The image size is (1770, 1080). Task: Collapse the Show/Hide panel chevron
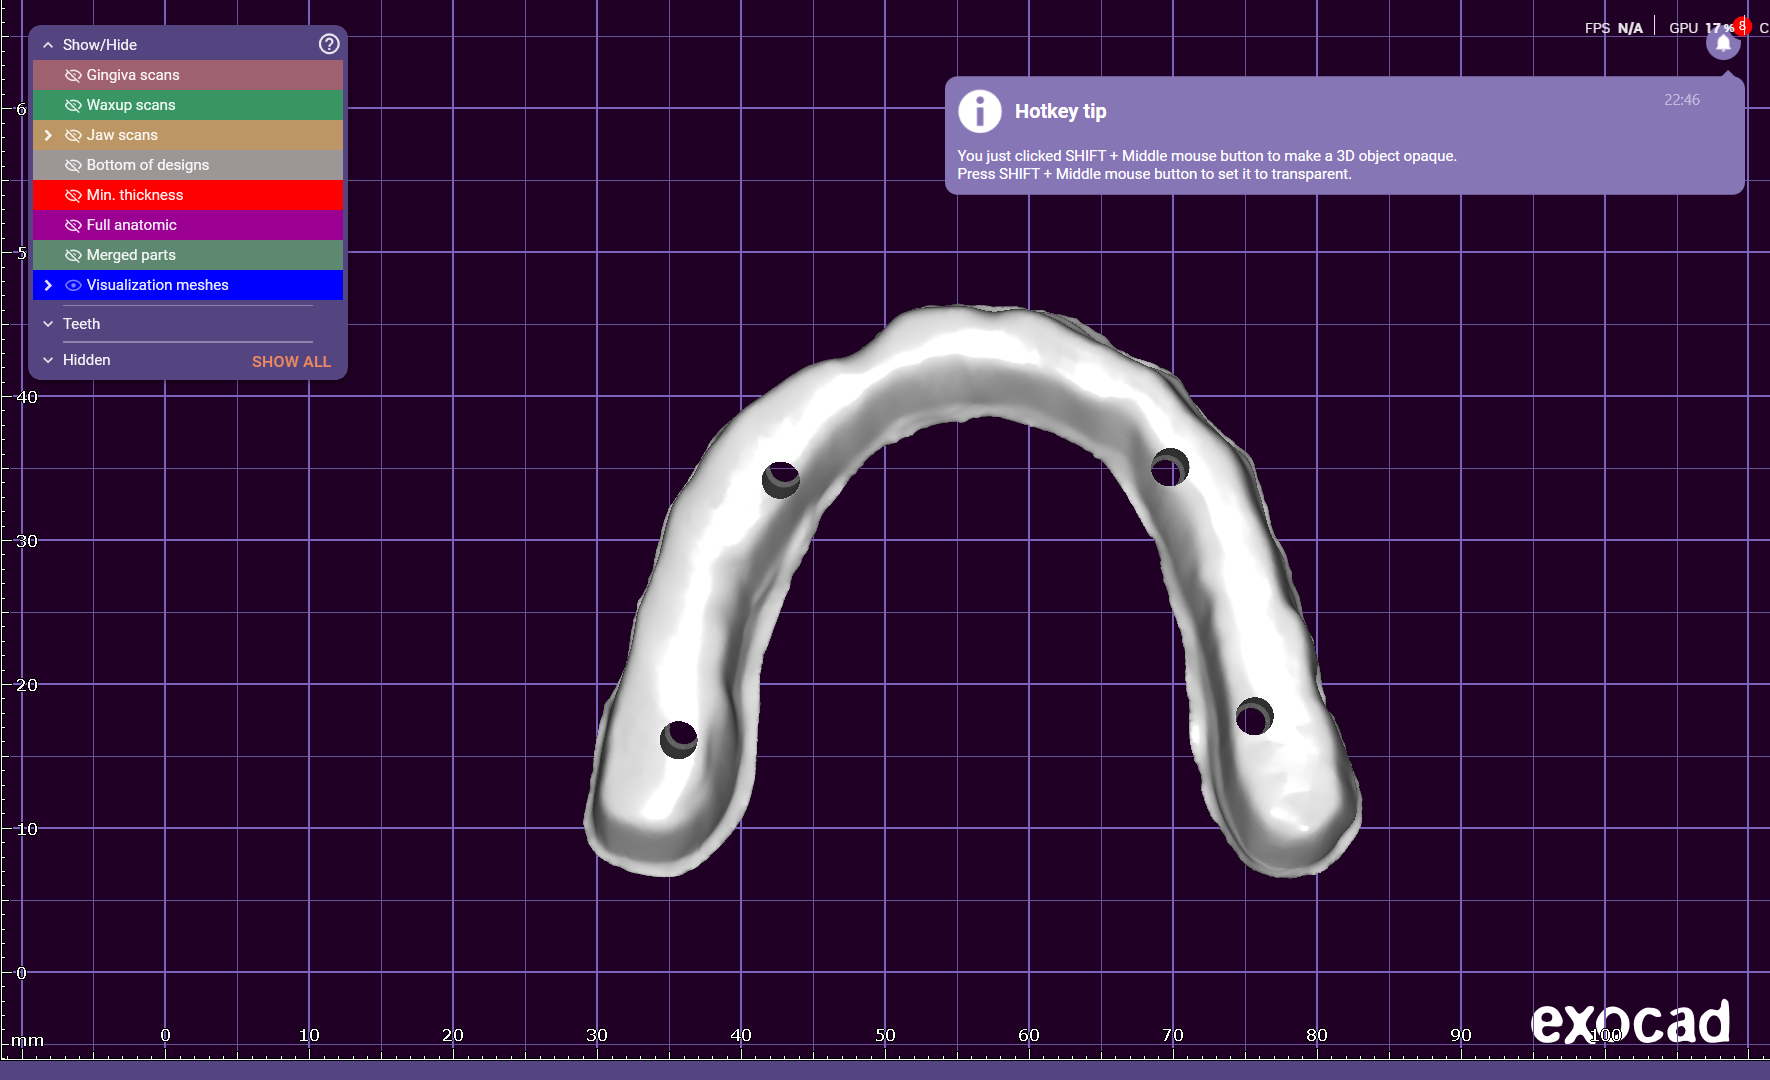coord(48,45)
